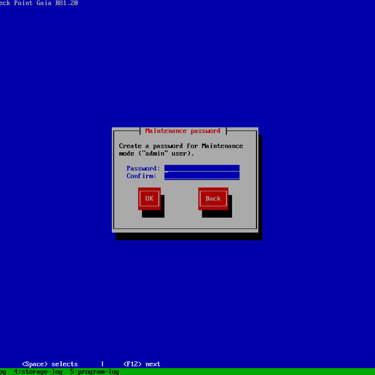375x375 pixels.
Task: Click the Confirm password input field
Action: 202,176
